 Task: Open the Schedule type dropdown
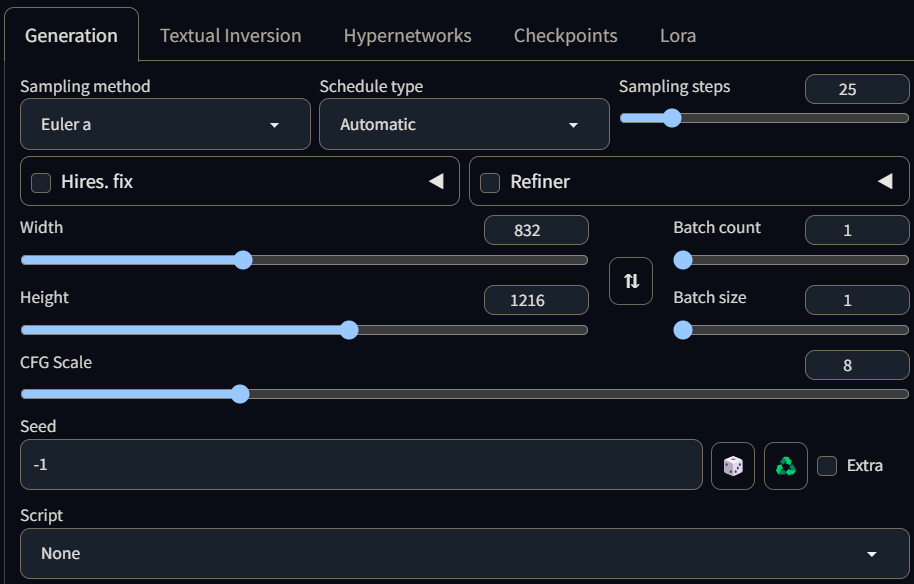(x=464, y=125)
